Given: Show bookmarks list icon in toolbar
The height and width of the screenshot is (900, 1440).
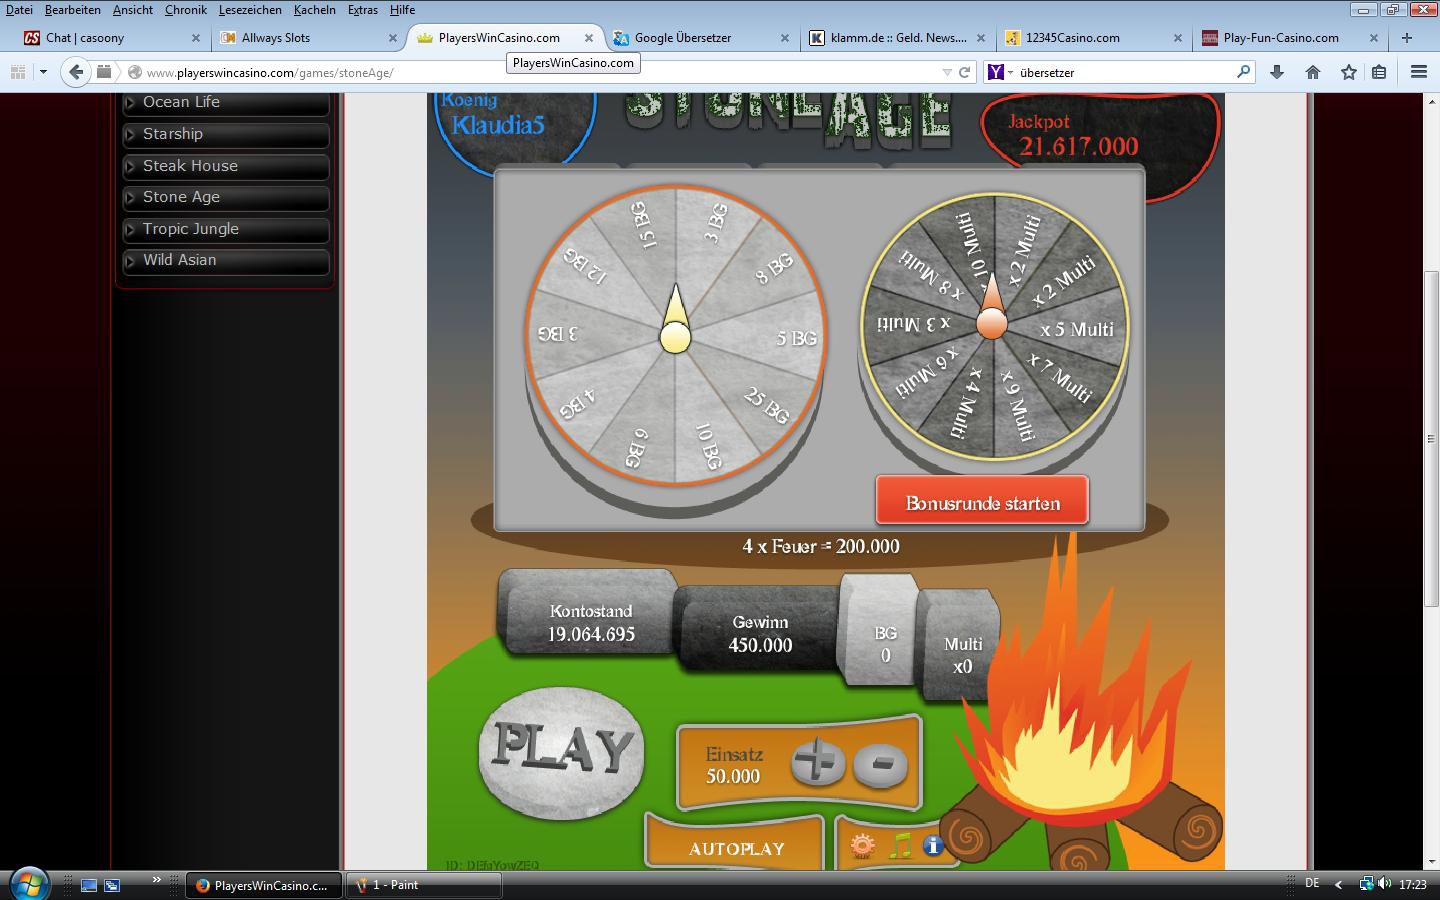Looking at the screenshot, I should 1379,72.
